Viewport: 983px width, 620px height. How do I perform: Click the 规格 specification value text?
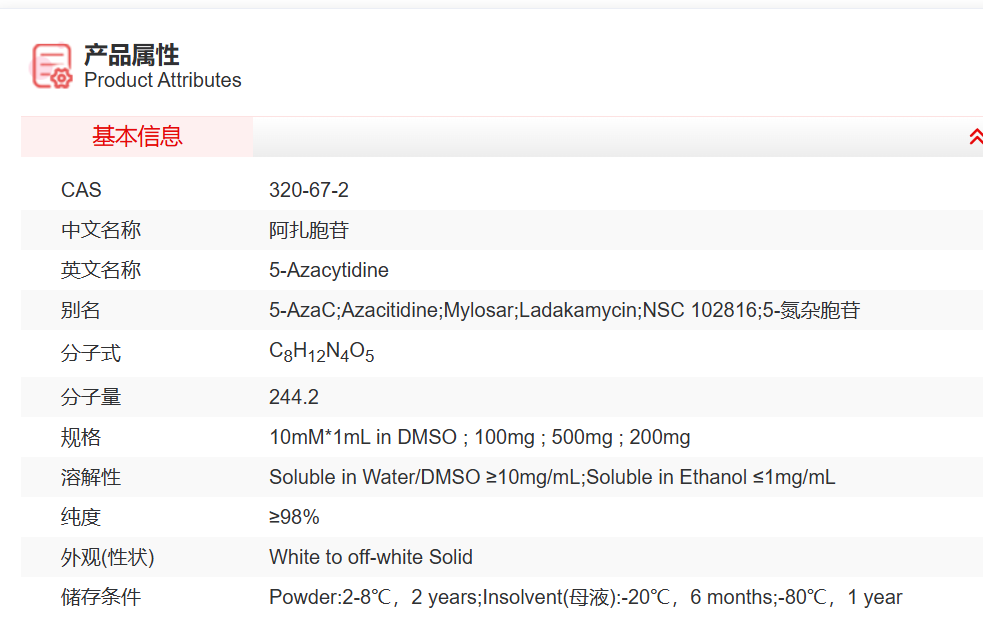(x=479, y=437)
